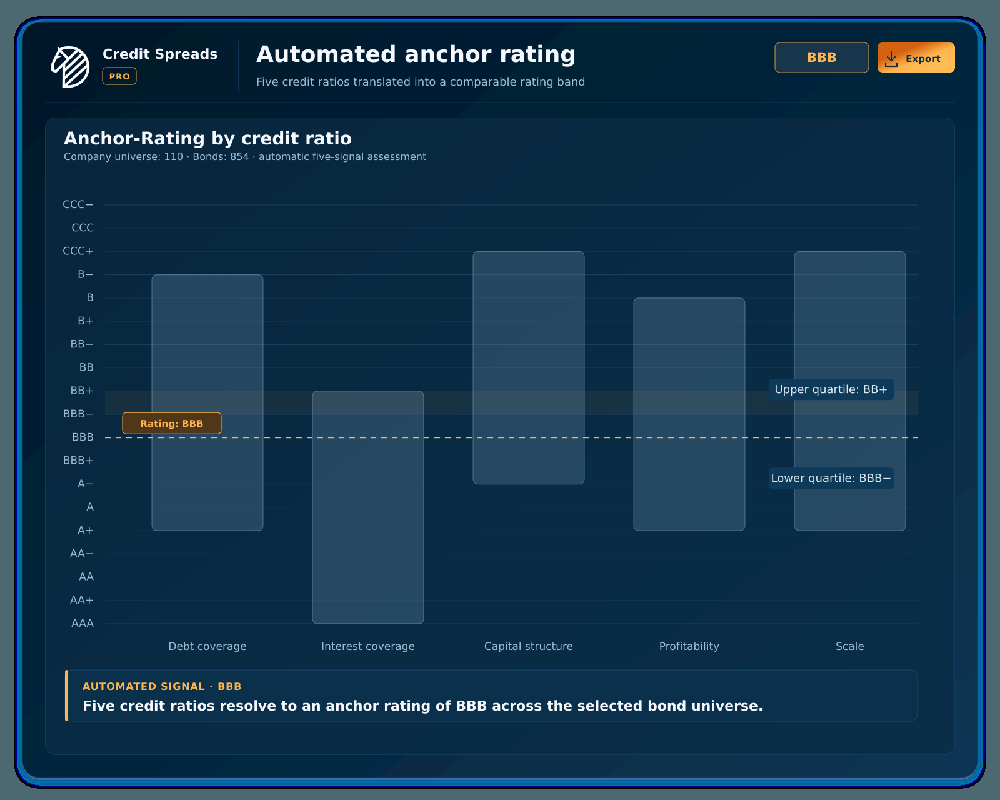The height and width of the screenshot is (800, 1000).
Task: Select the Debt coverage bar
Action: tap(207, 403)
